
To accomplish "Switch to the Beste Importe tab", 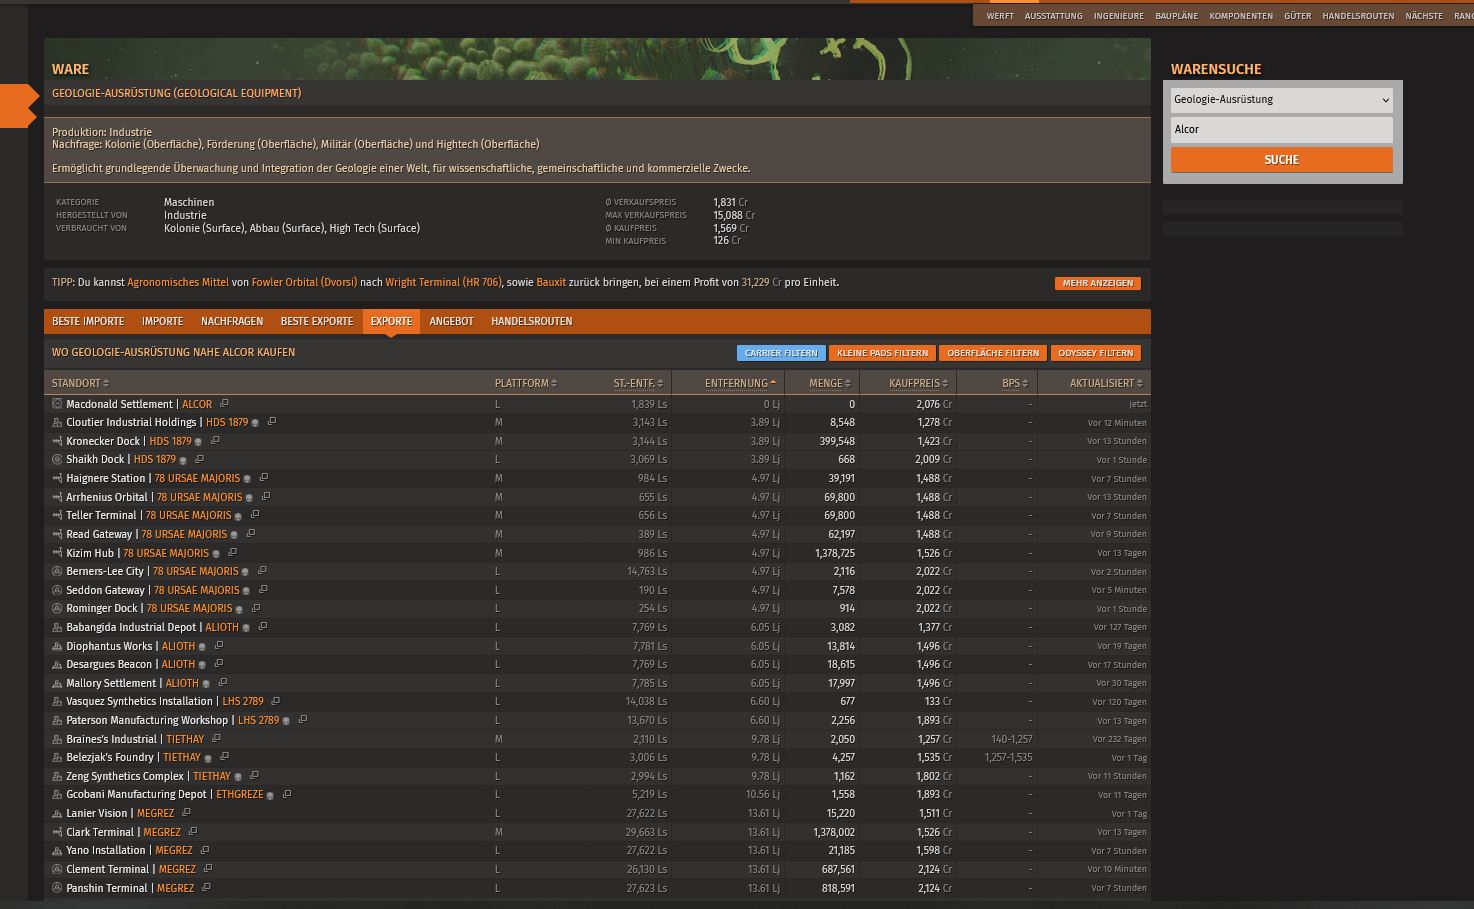I will (88, 321).
